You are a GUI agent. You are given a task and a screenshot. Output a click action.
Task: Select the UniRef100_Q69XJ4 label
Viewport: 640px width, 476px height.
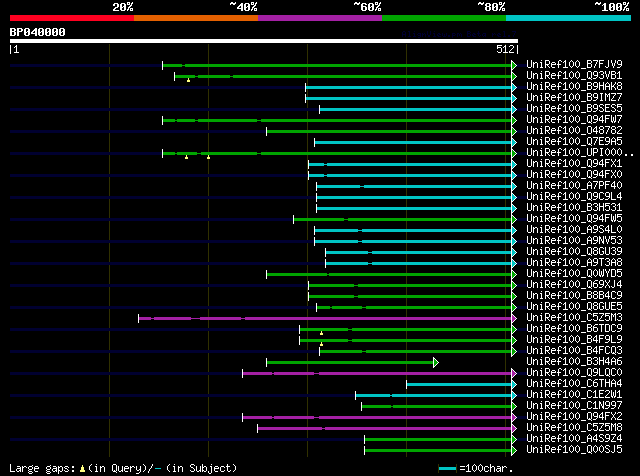coord(574,285)
